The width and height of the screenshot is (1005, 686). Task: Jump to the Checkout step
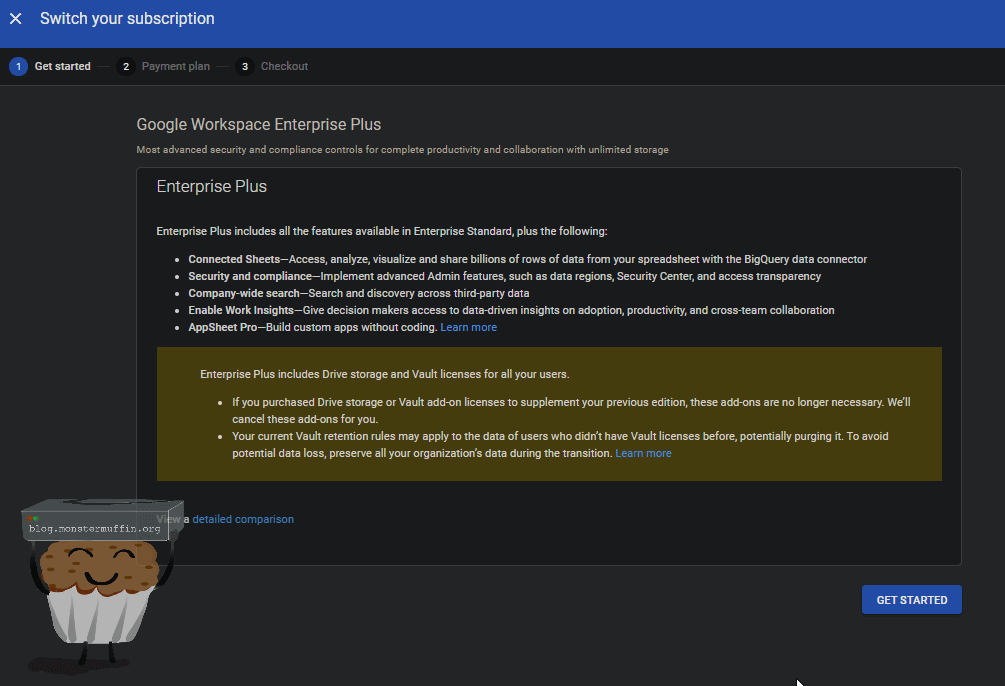click(x=284, y=67)
